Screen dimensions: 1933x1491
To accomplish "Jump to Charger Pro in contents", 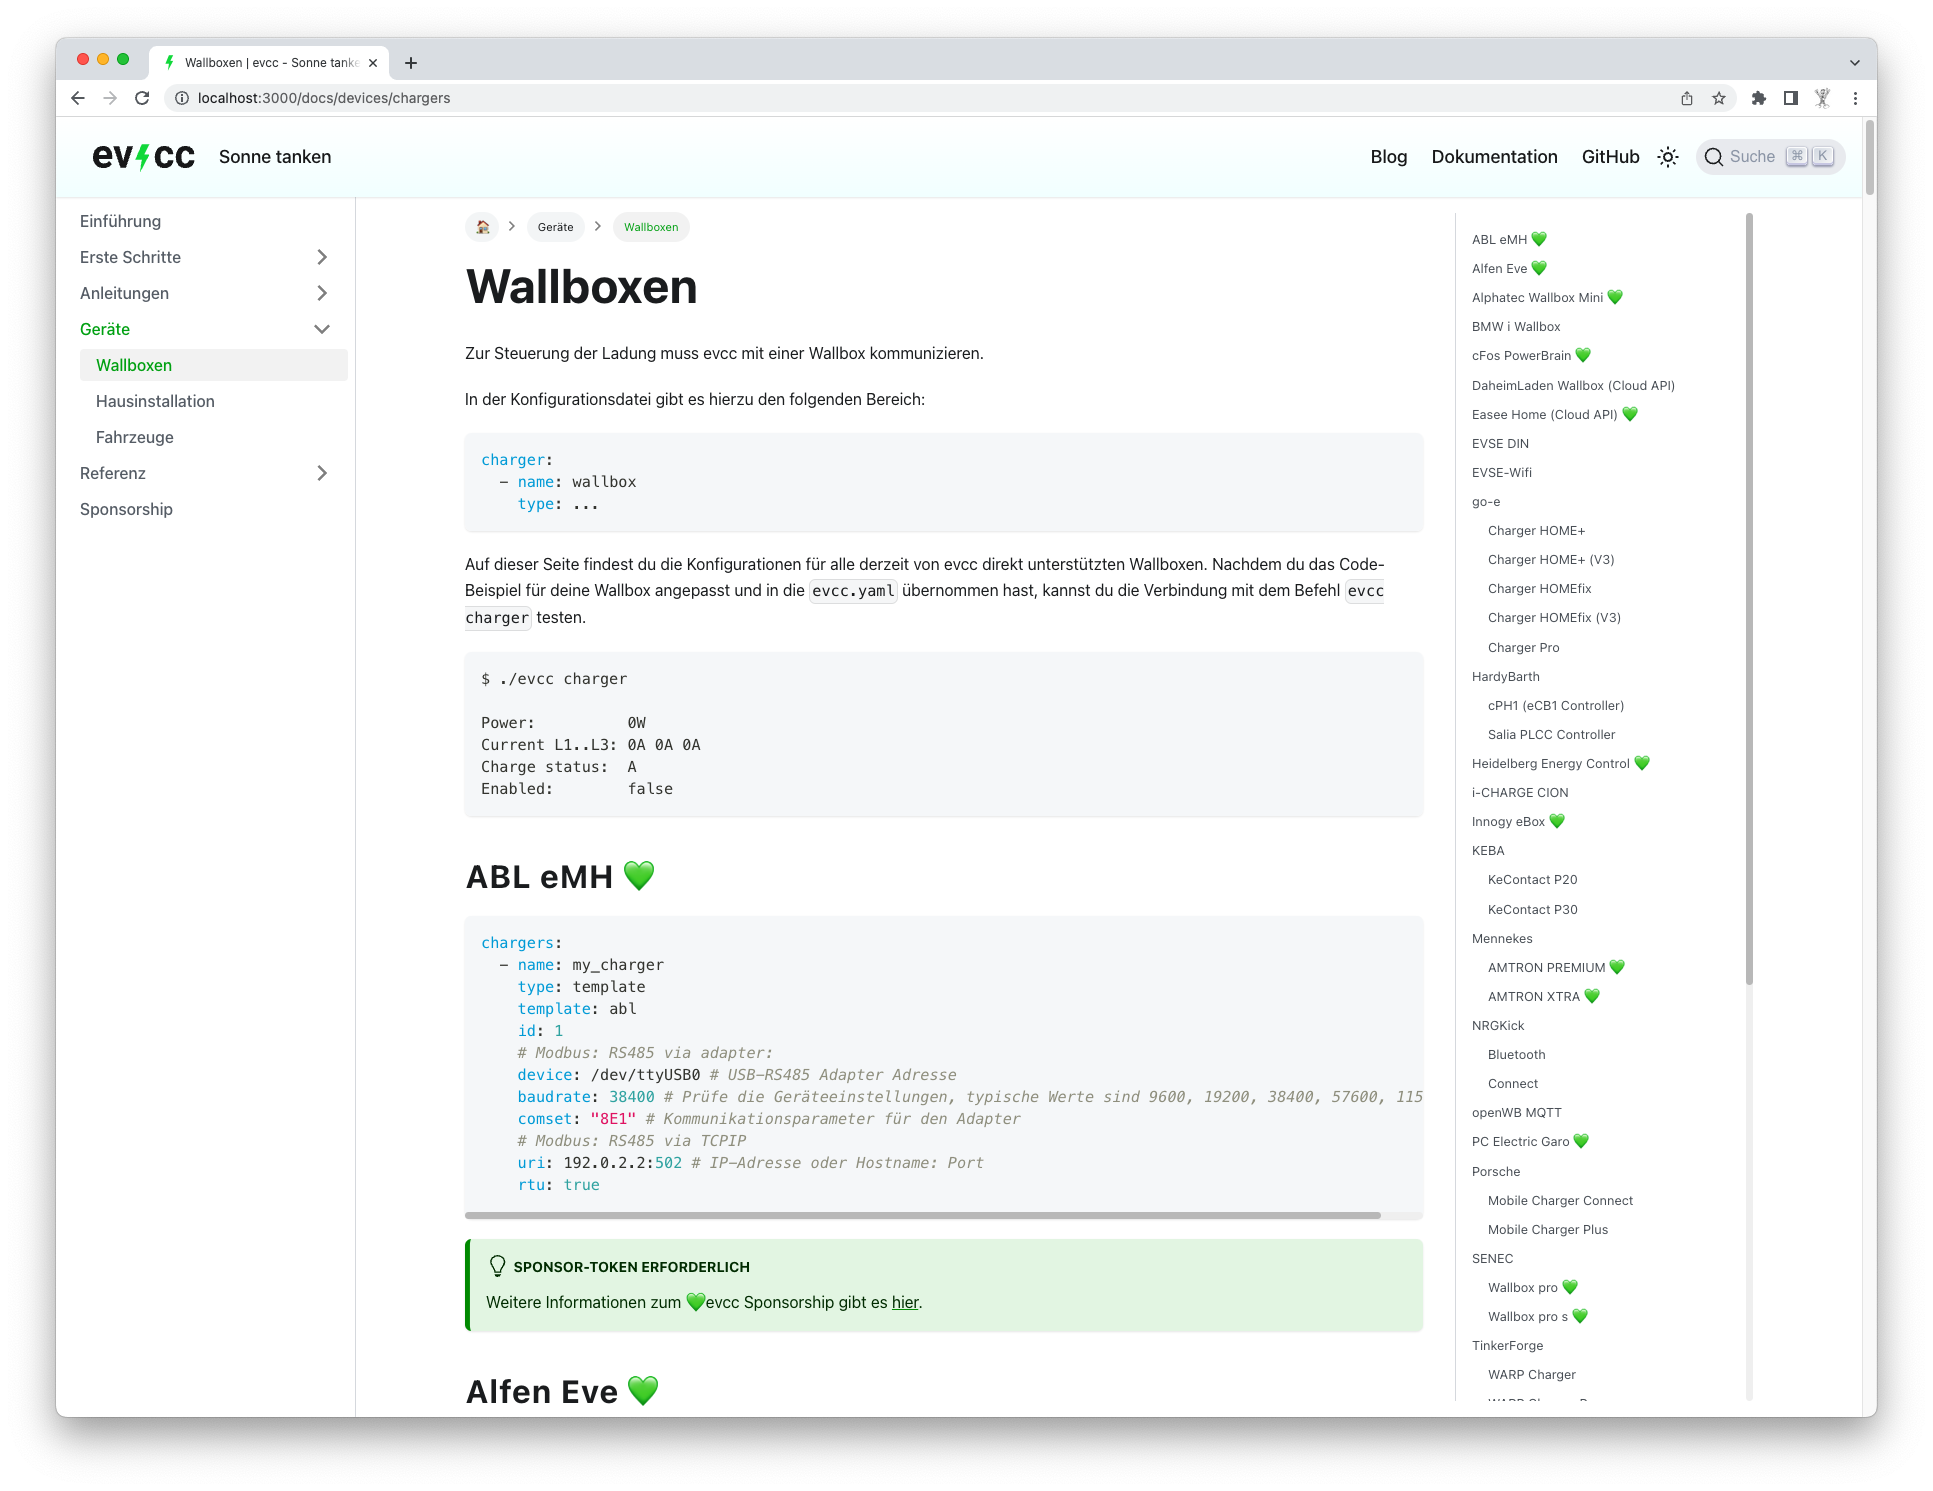I will coord(1523,647).
